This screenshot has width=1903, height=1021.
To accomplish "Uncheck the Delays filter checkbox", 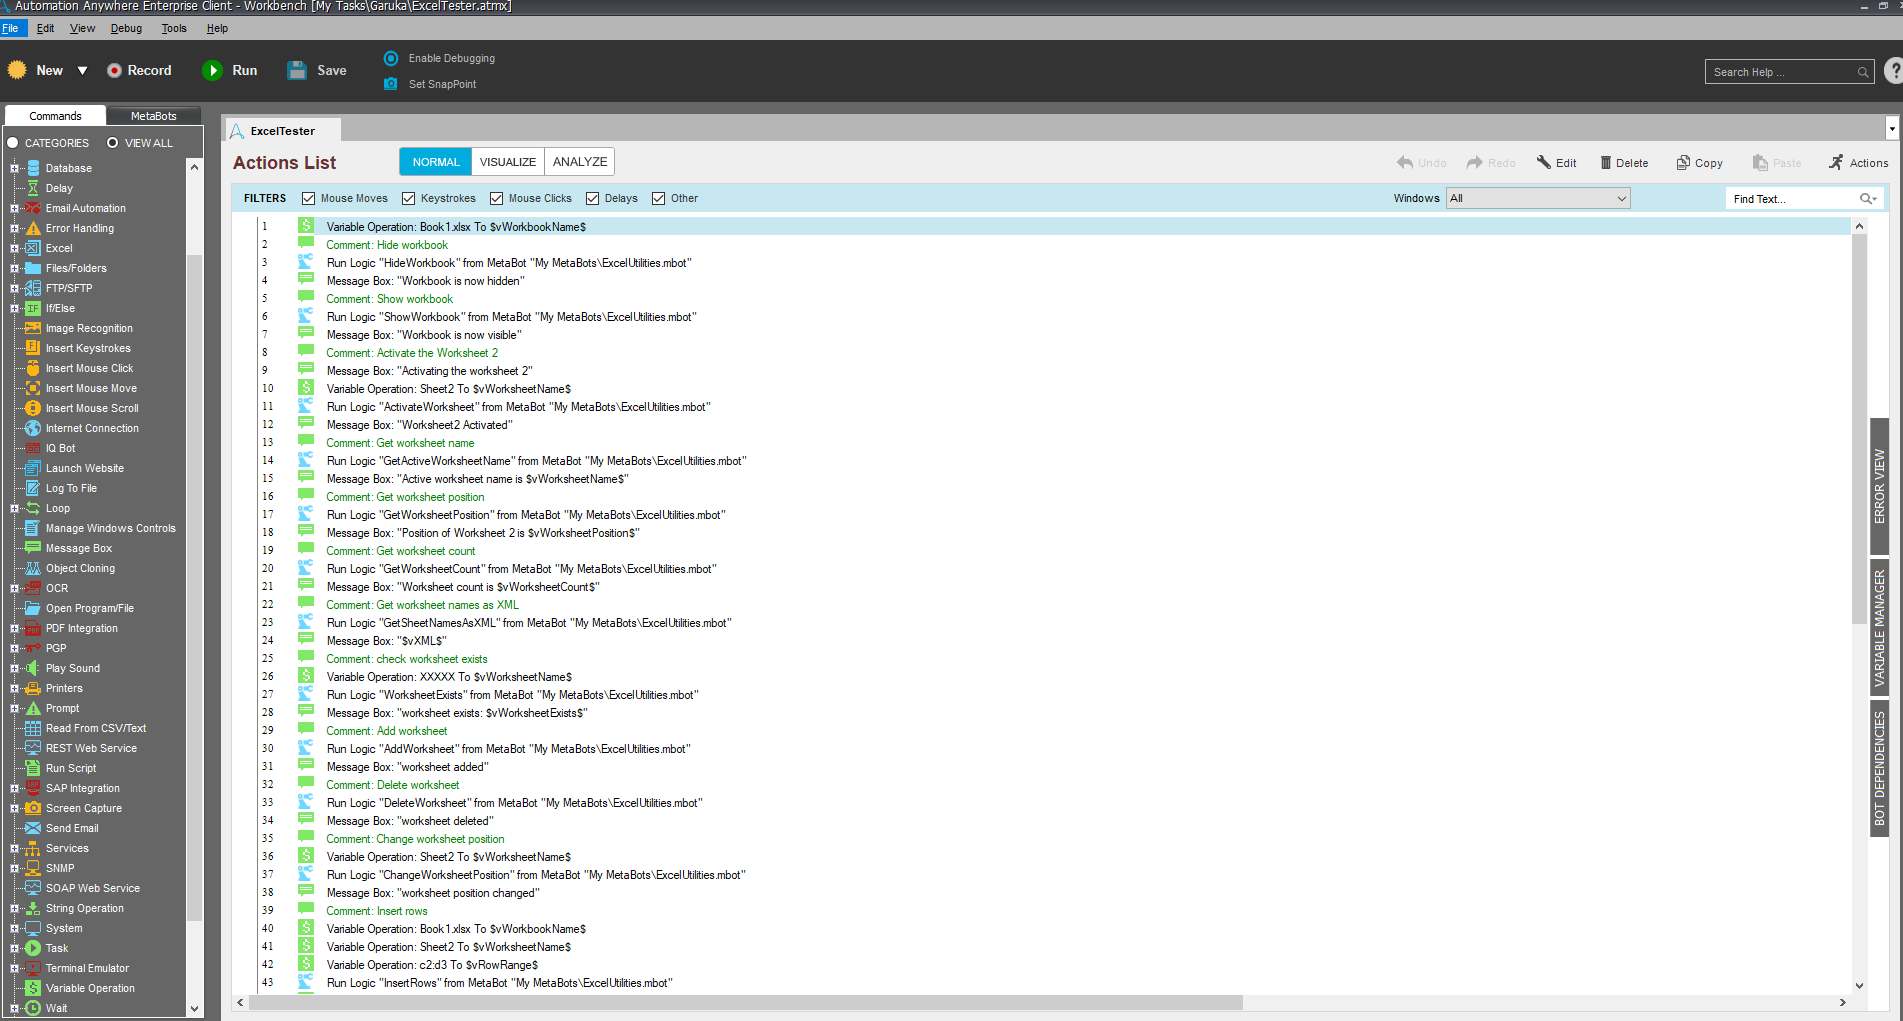I will (593, 198).
